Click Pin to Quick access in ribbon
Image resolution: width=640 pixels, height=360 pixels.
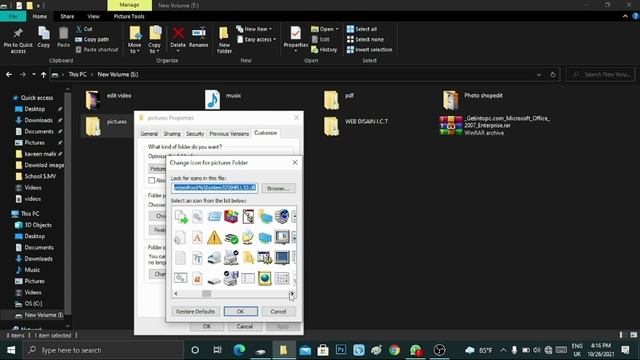(18, 40)
